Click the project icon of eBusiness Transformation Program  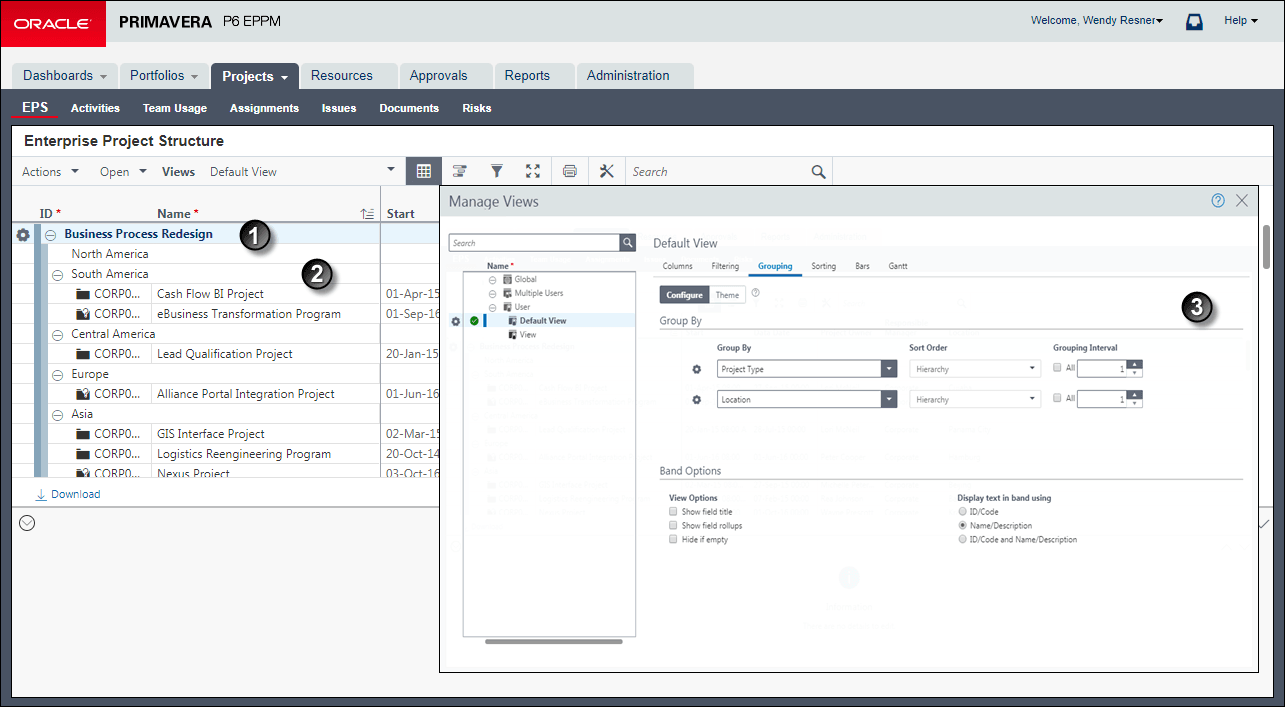(83, 314)
